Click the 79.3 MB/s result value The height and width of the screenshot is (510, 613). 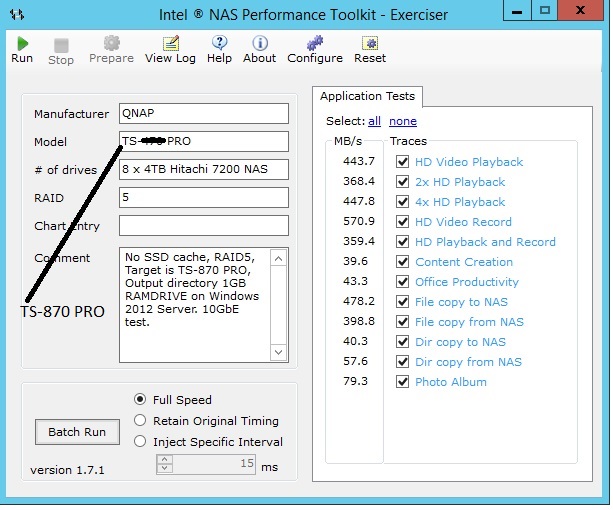355,381
